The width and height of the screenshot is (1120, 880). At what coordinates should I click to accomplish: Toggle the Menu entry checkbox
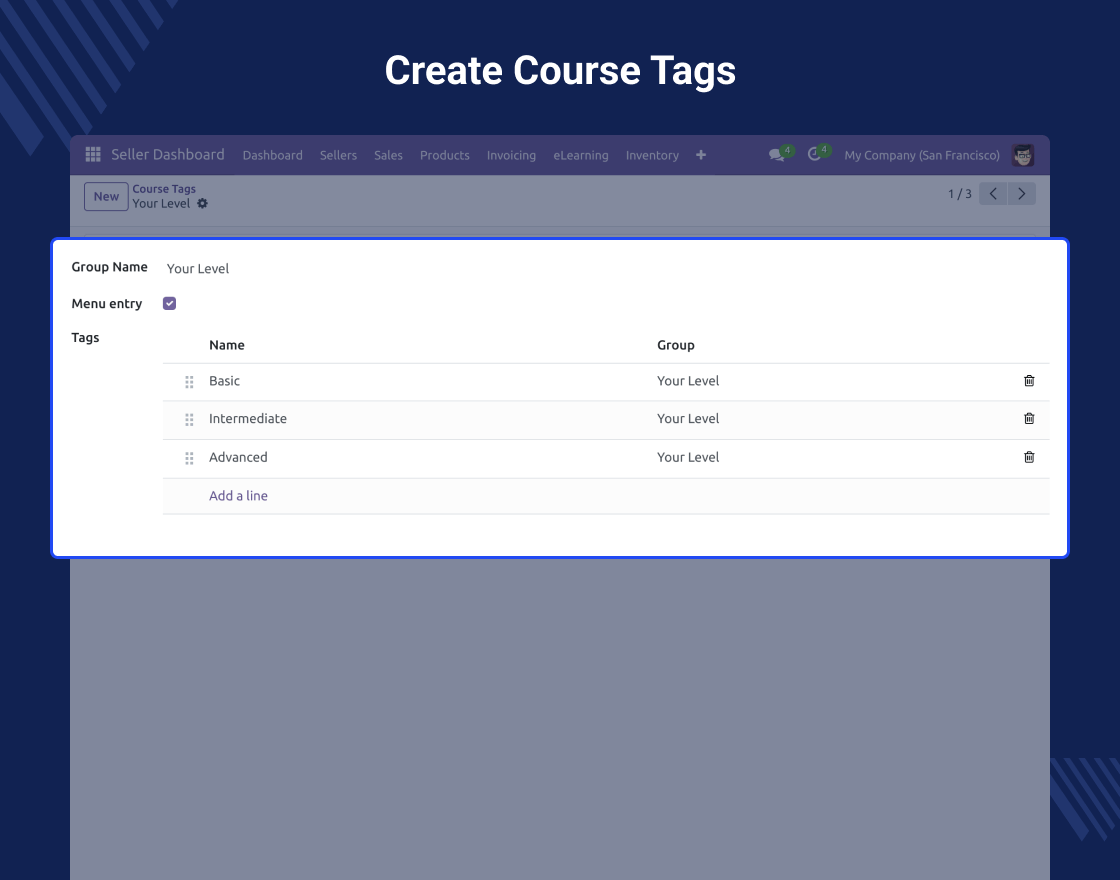point(169,304)
